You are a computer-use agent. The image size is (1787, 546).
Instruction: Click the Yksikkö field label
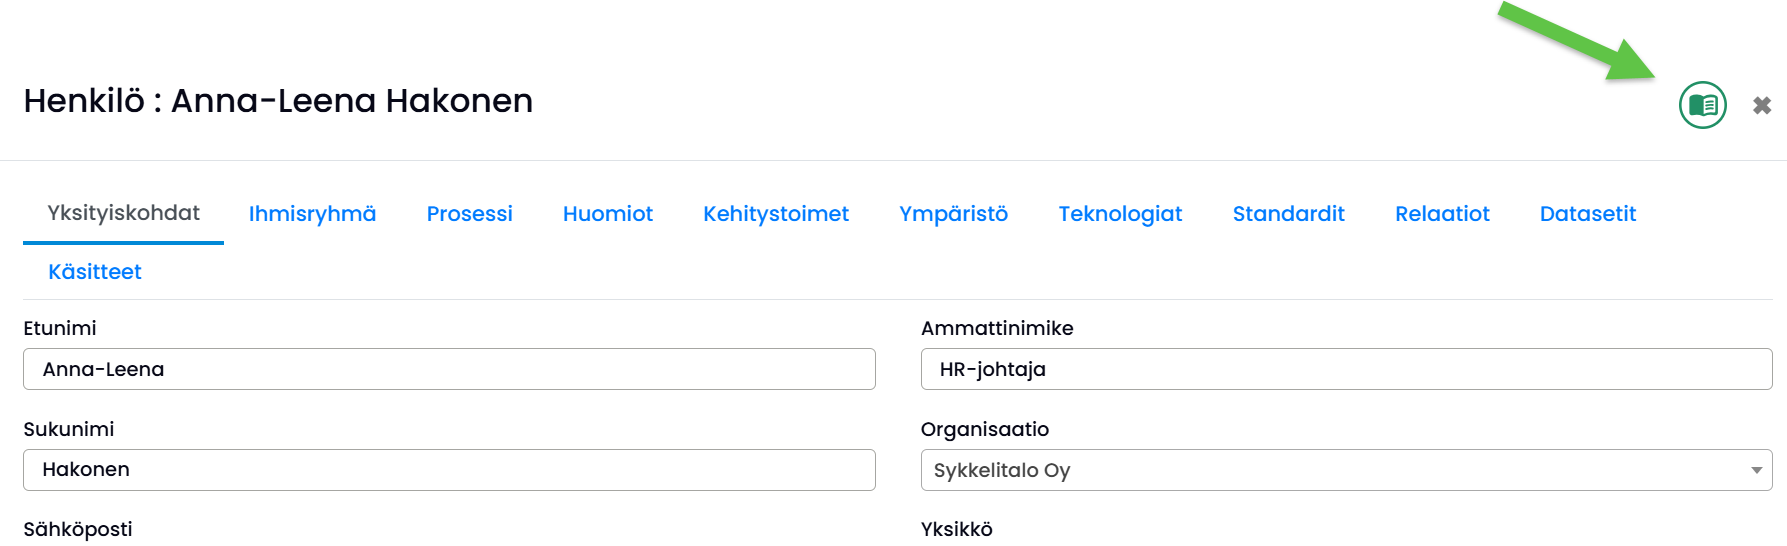(956, 529)
